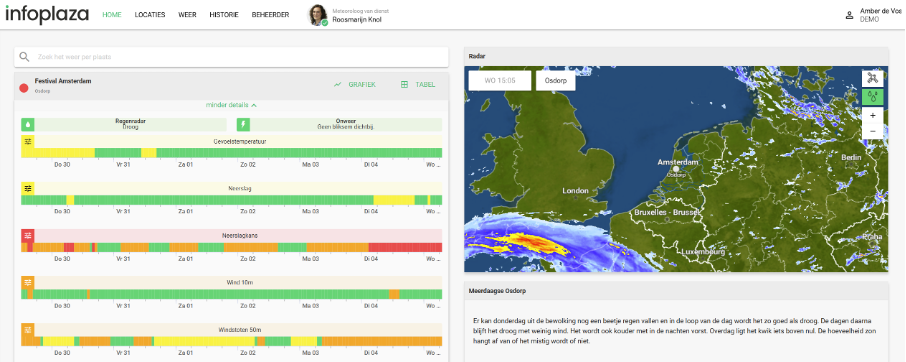The height and width of the screenshot is (362, 906).
Task: Click the Onweer lightning icon
Action: [243, 125]
